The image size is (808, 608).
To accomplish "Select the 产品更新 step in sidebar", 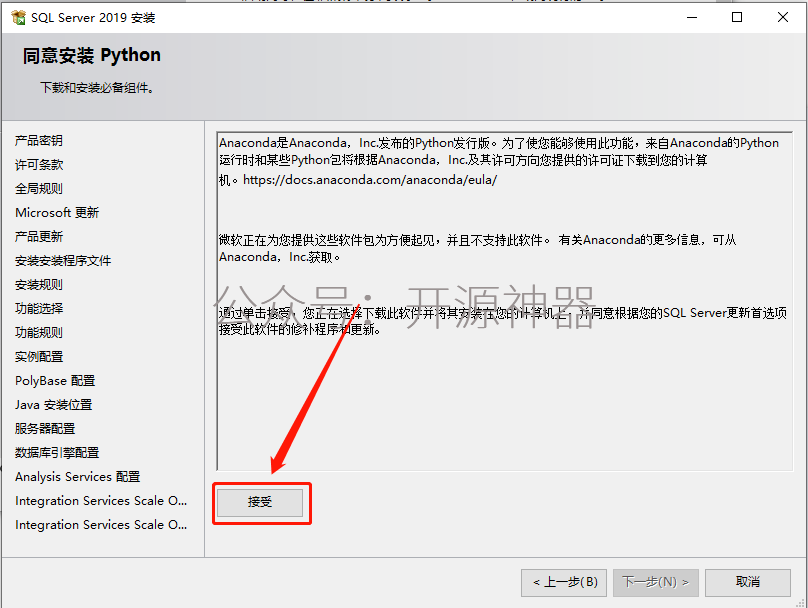I will (x=39, y=237).
